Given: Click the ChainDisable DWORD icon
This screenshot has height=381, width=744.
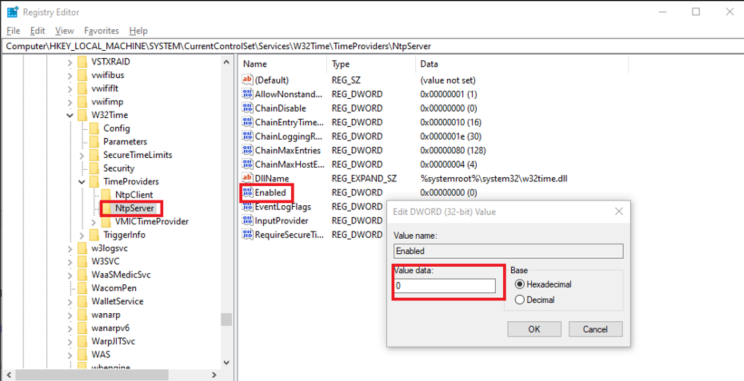Looking at the screenshot, I should [248, 108].
